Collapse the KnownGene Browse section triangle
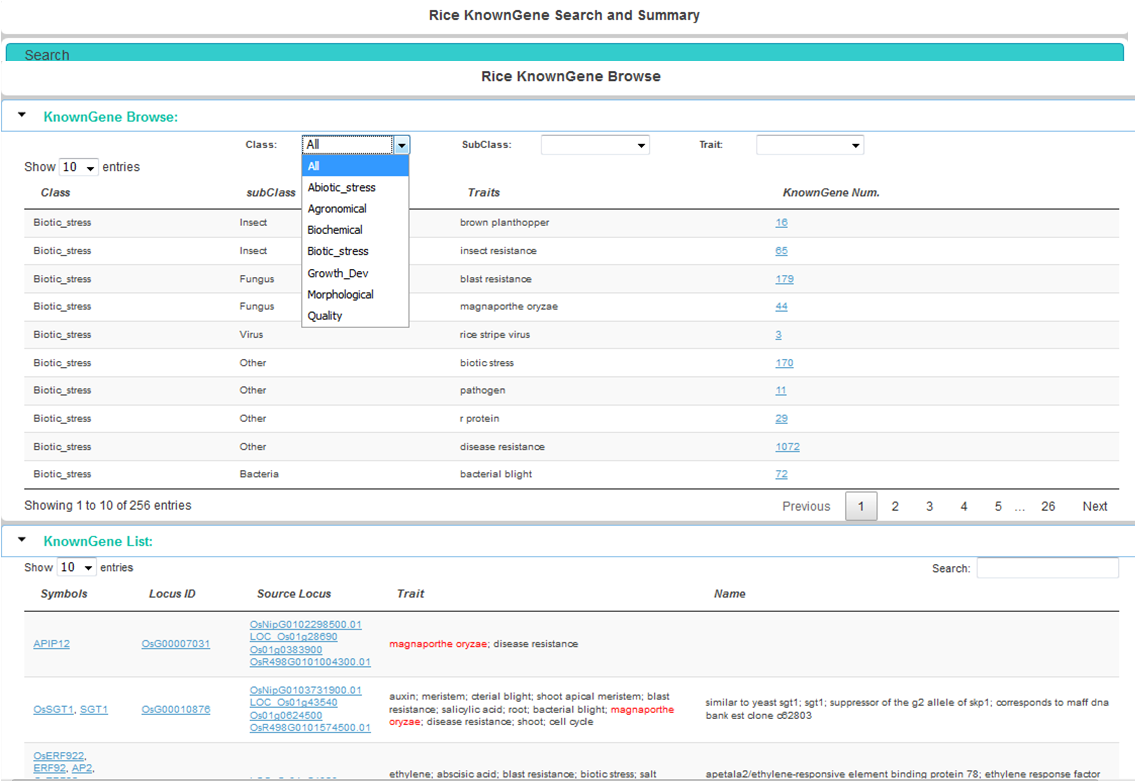The image size is (1136, 782). tap(22, 115)
